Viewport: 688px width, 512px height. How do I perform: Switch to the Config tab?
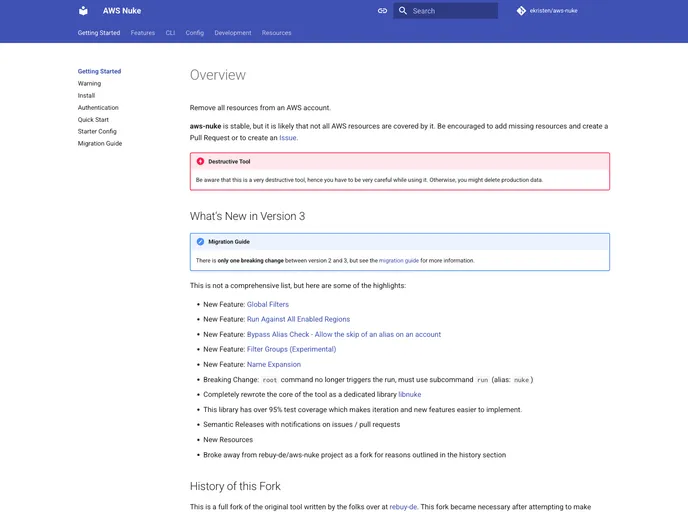pos(194,33)
